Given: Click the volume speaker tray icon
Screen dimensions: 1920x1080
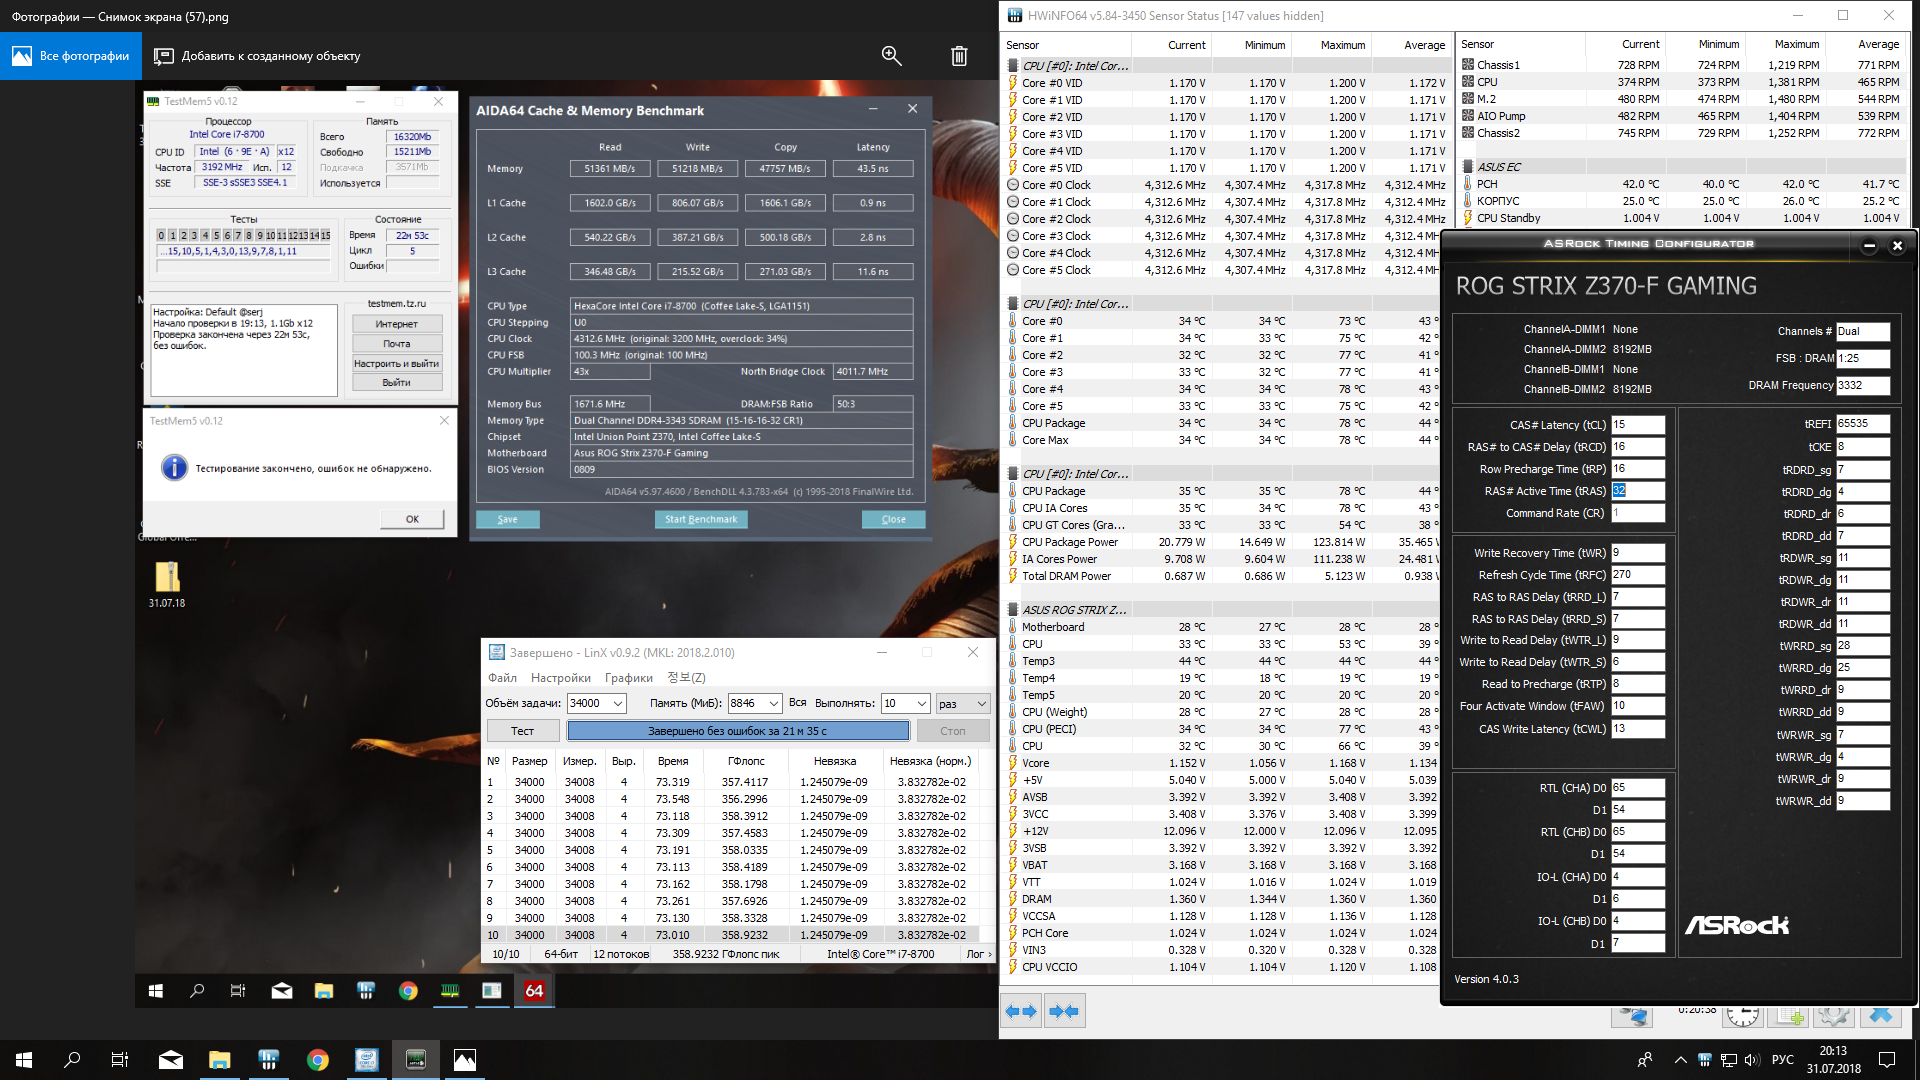Looking at the screenshot, I should (1751, 1060).
